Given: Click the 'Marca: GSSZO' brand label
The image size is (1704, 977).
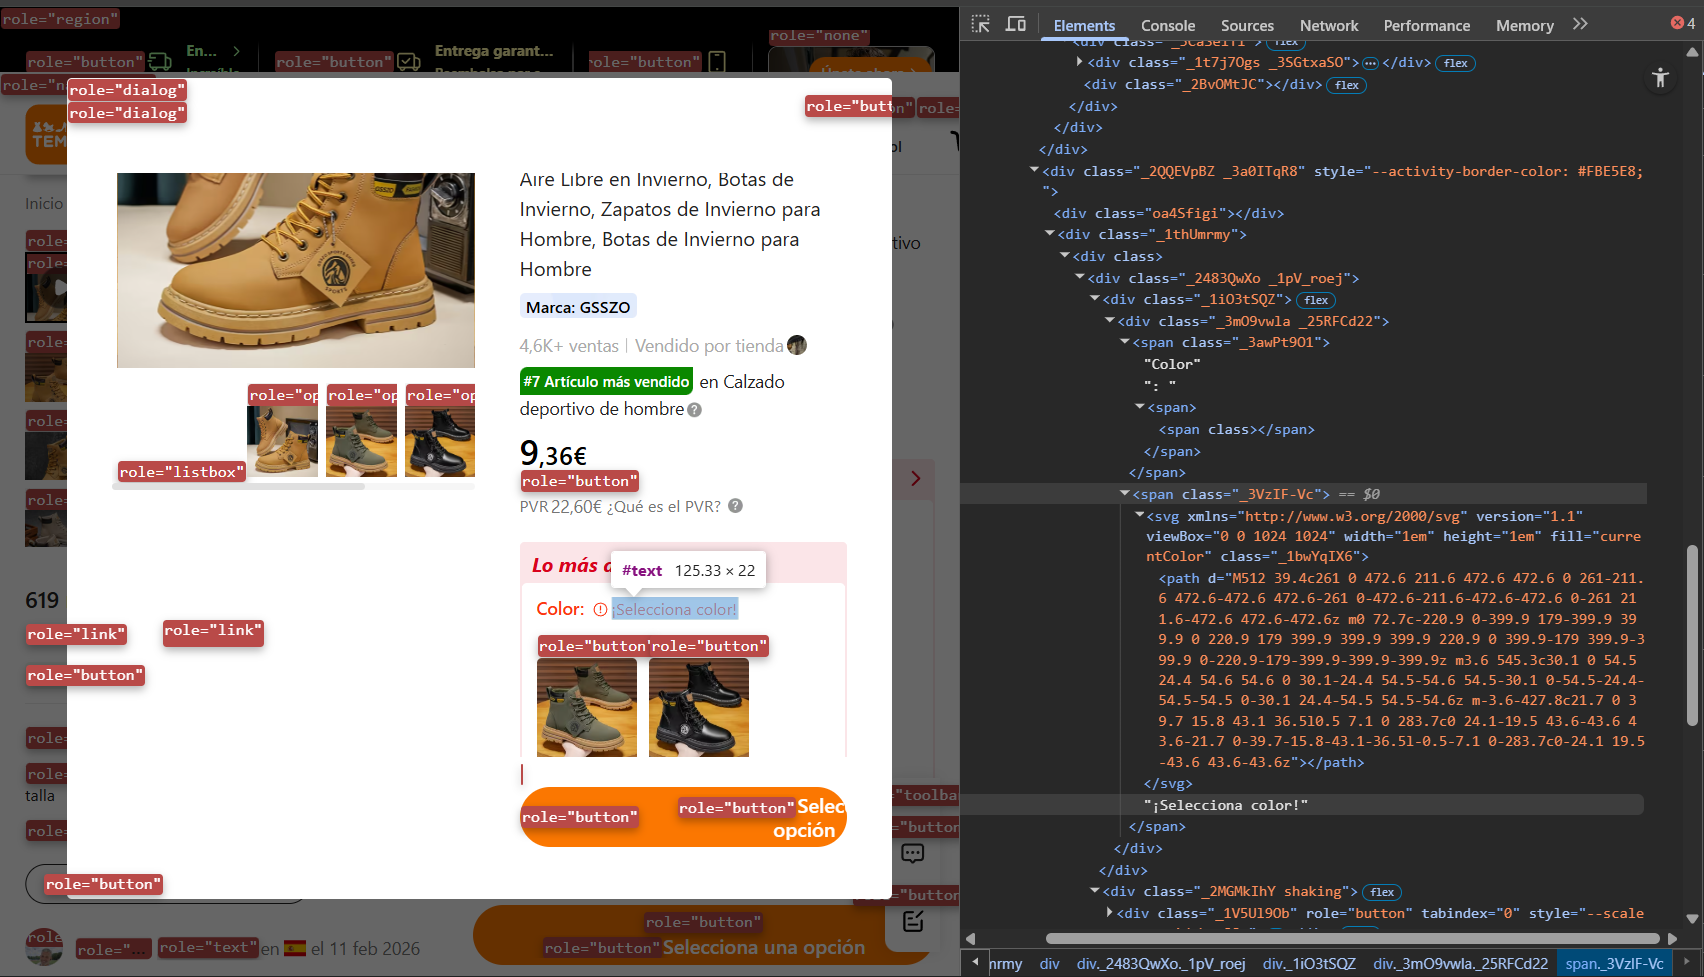Looking at the screenshot, I should [x=578, y=307].
